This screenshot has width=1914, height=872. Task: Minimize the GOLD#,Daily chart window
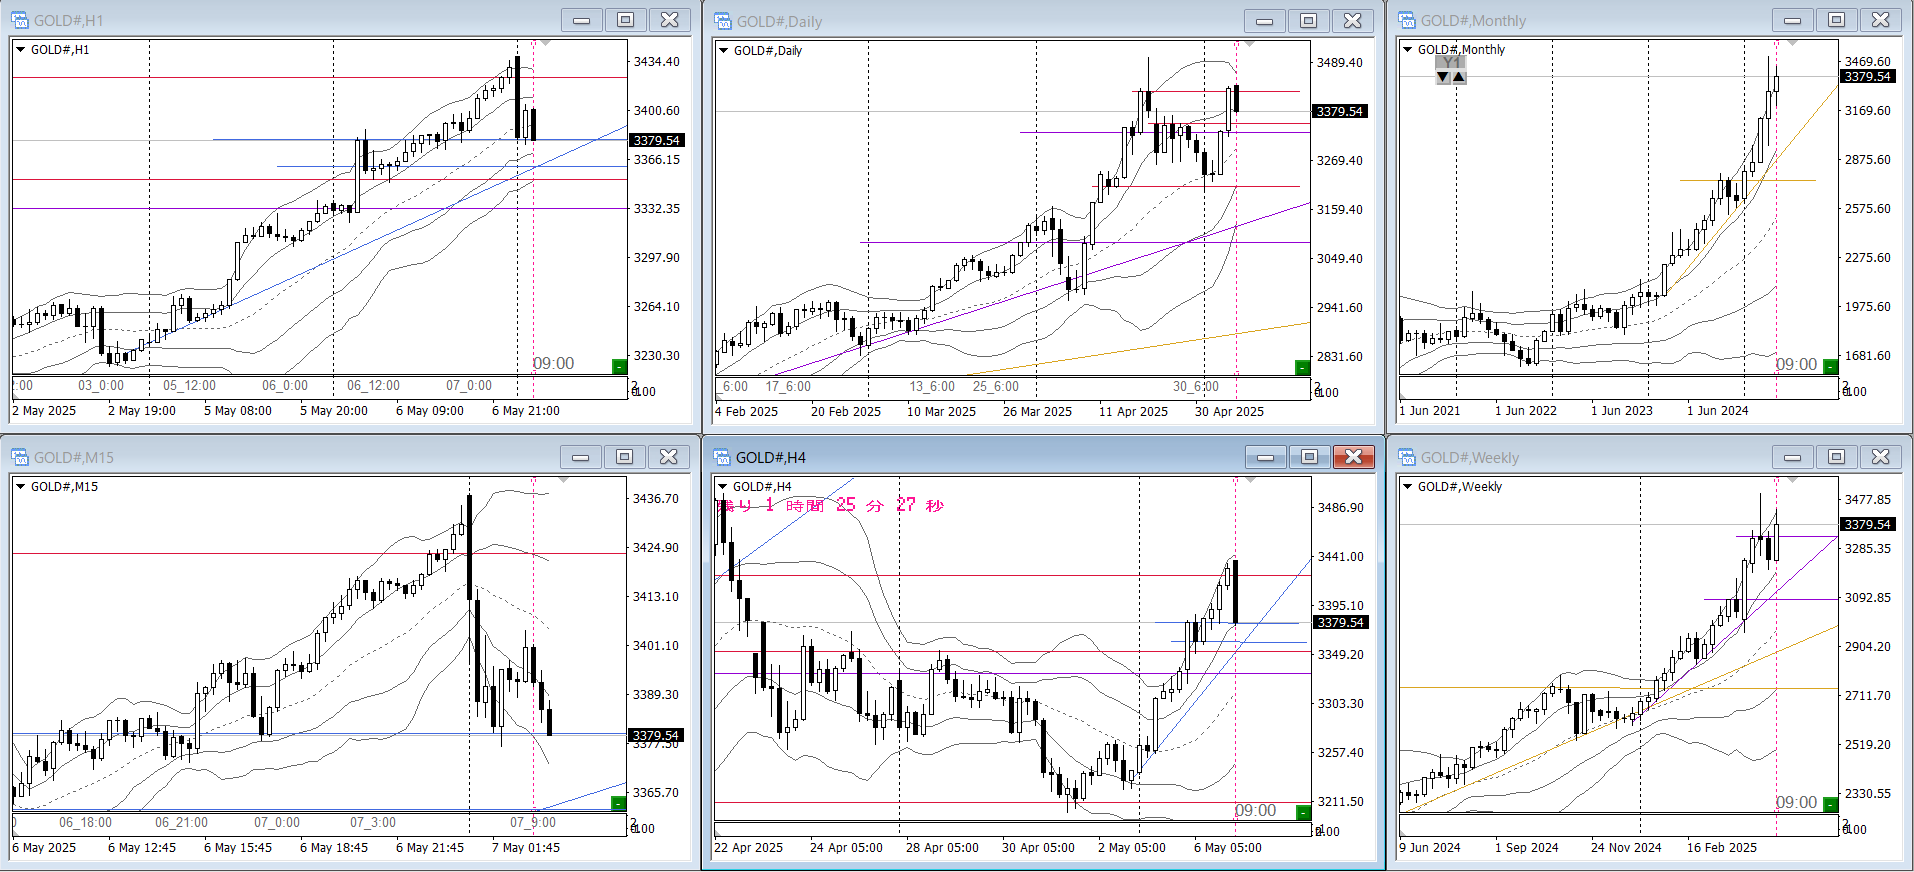pos(1265,21)
